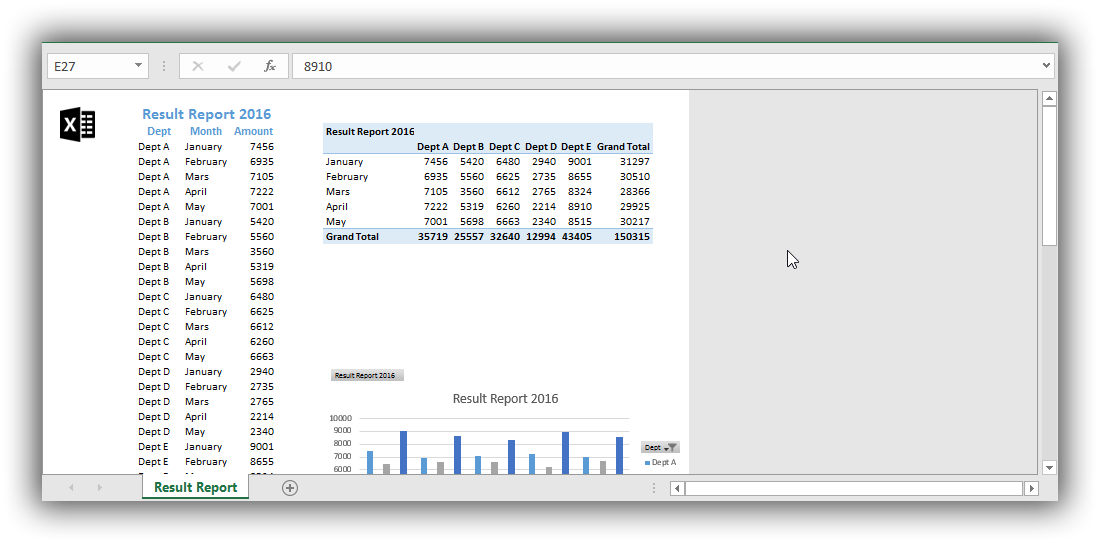Select cell 31297 in Grand Total column
Image resolution: width=1100 pixels, height=543 pixels.
click(x=635, y=161)
